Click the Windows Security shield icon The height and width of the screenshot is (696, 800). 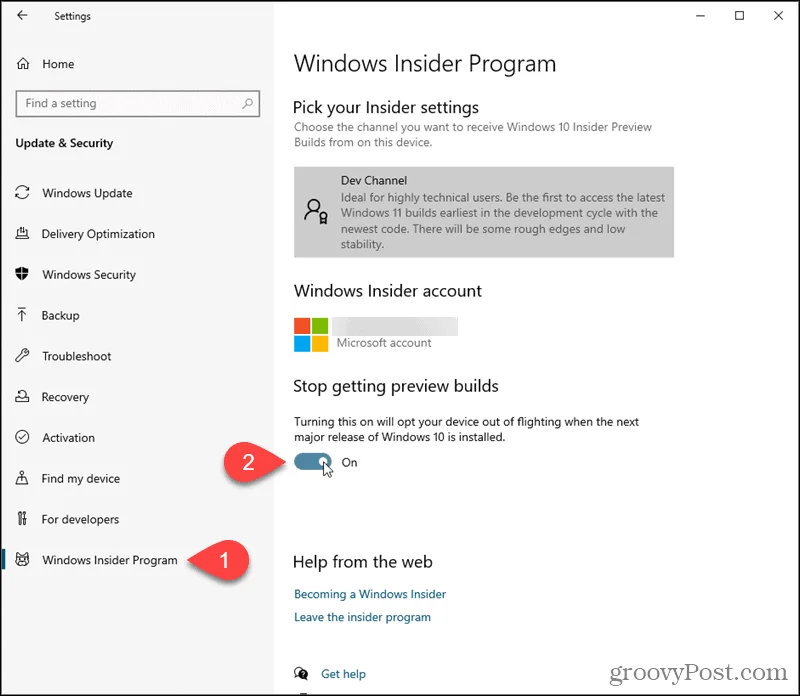tap(22, 274)
